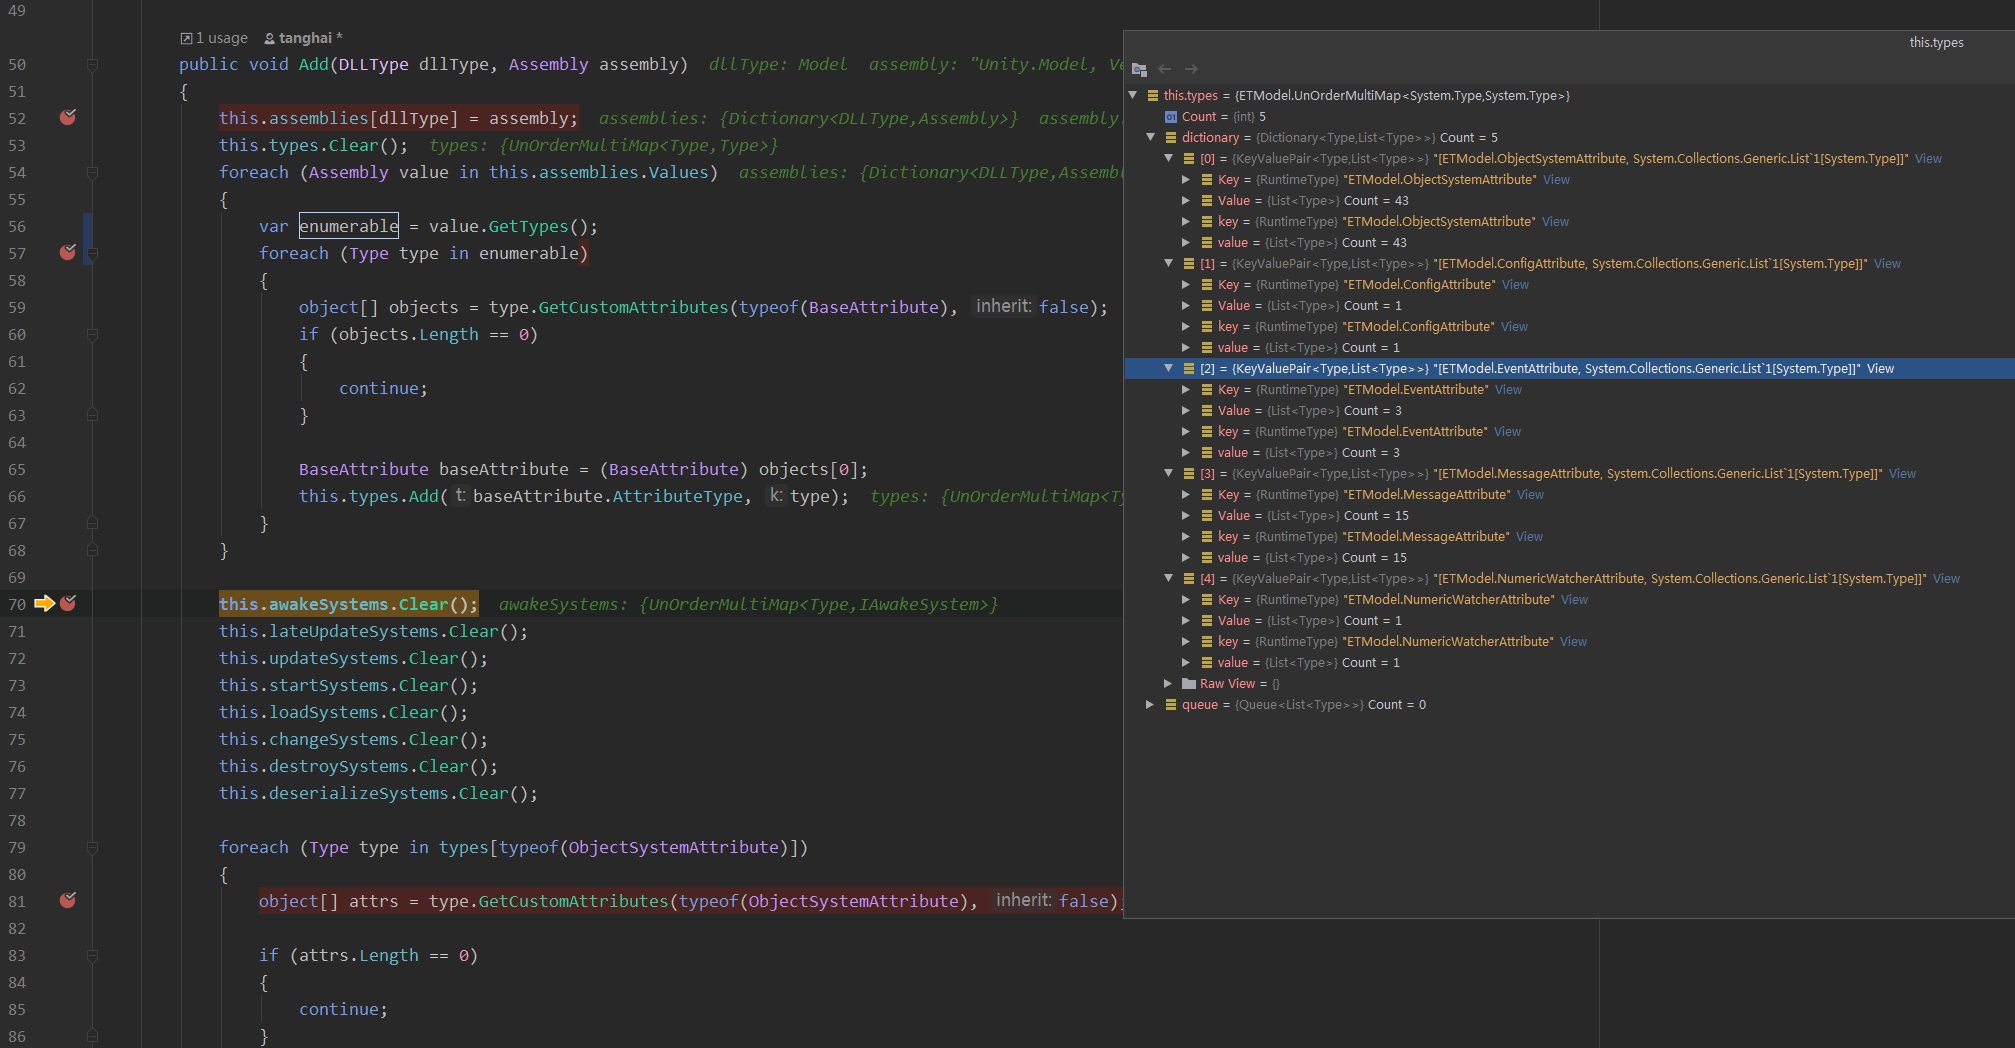Open View link beside Key ETModel.MessageAttribute
The height and width of the screenshot is (1048, 2015).
(x=1530, y=494)
